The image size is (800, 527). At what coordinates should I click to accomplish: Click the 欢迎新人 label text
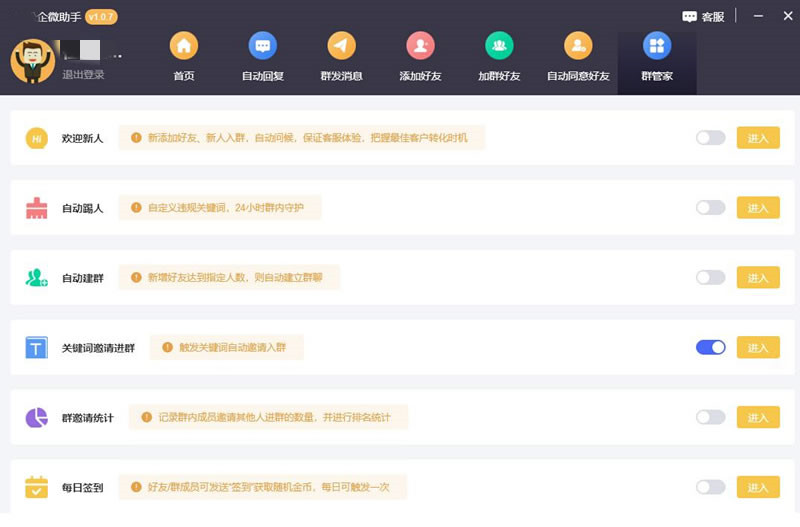83,138
